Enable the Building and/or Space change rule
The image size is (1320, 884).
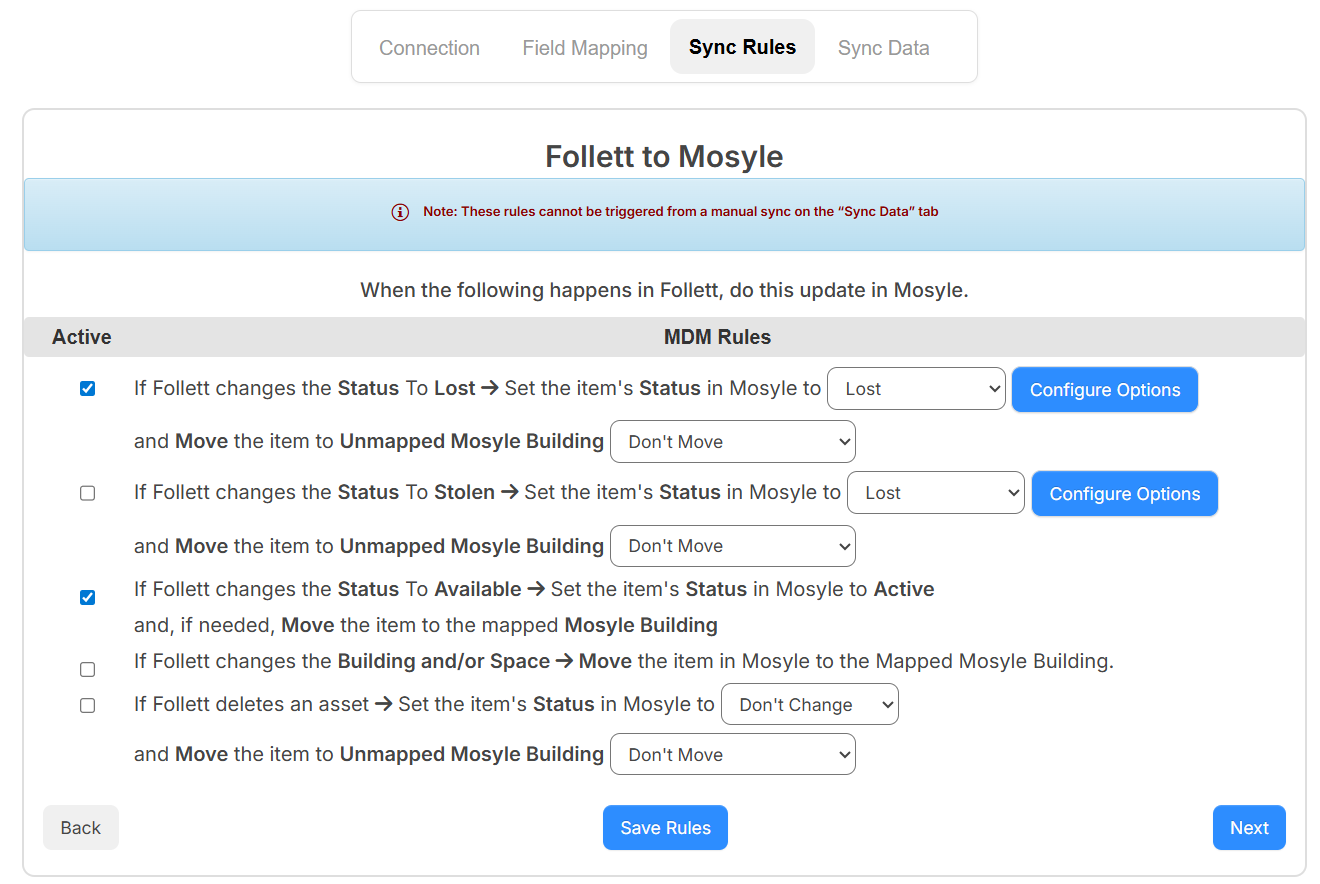tap(87, 668)
